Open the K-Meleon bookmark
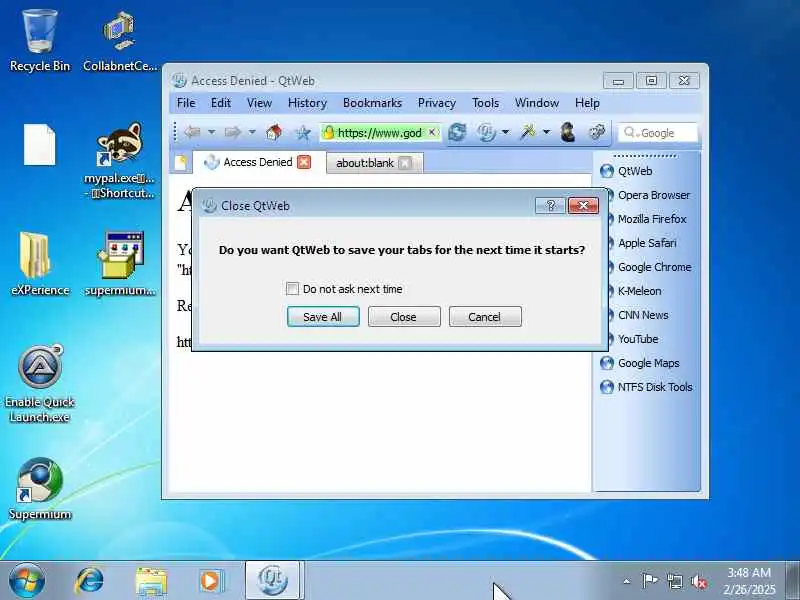Viewport: 800px width, 600px height. pos(639,291)
